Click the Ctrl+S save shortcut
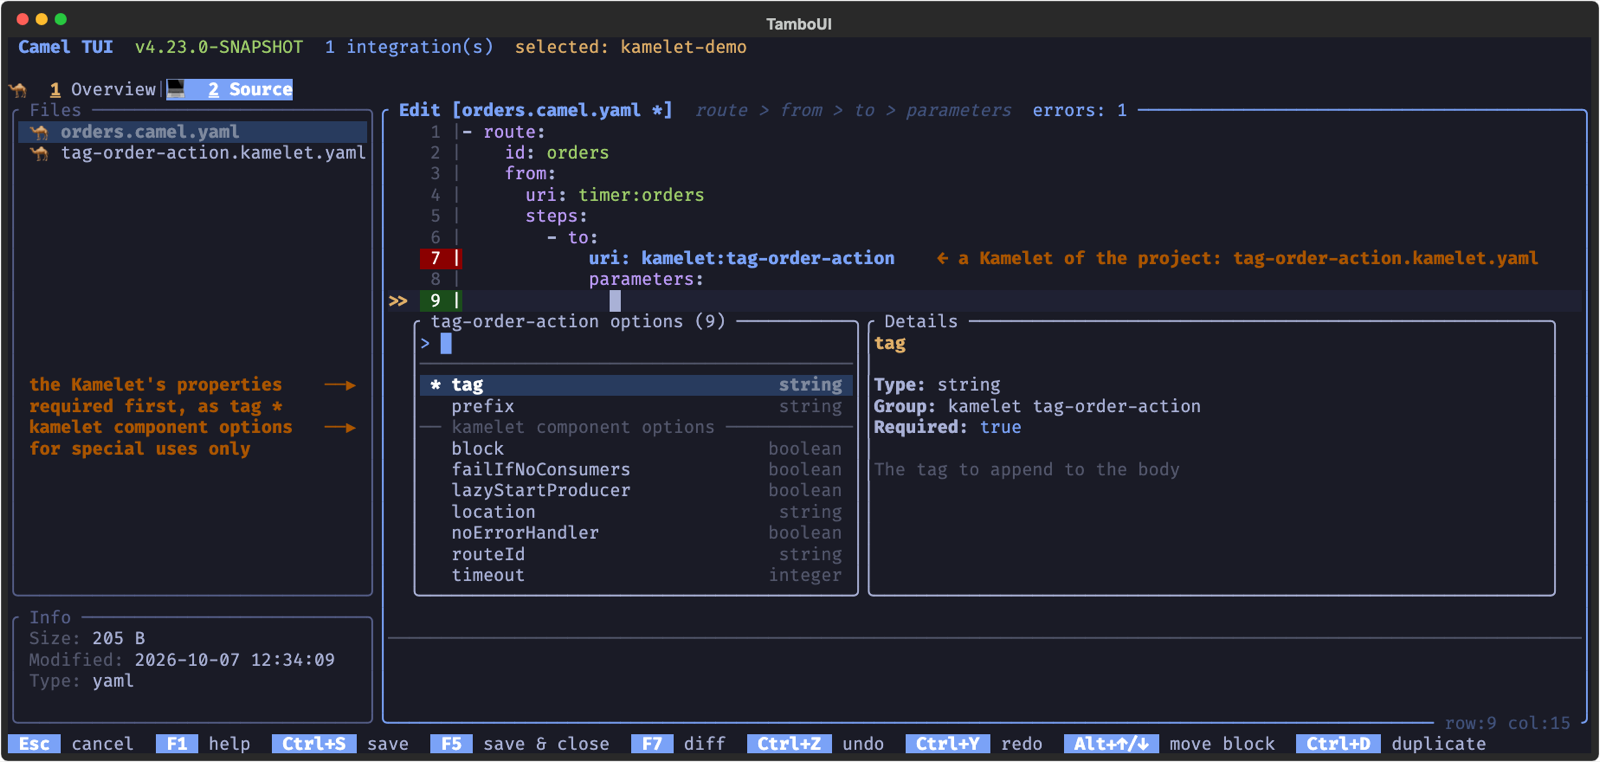The width and height of the screenshot is (1600, 762). 340,744
